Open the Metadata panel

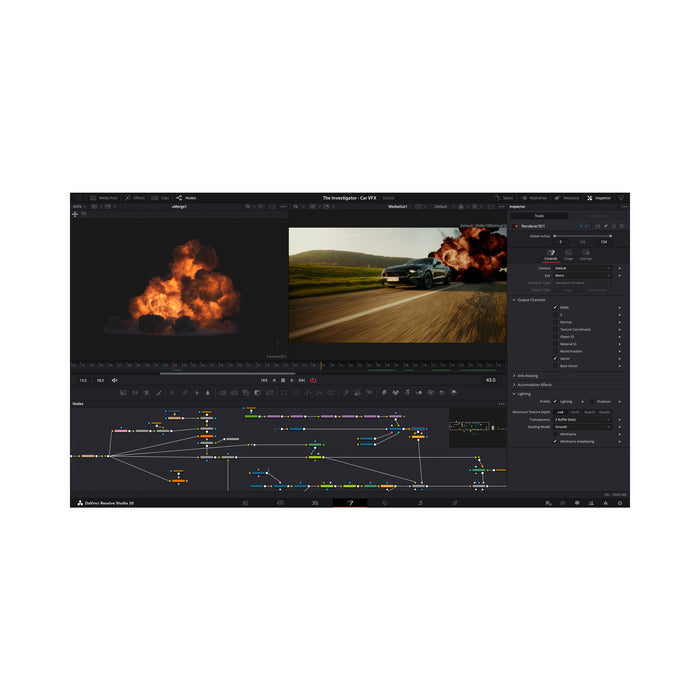click(x=567, y=198)
